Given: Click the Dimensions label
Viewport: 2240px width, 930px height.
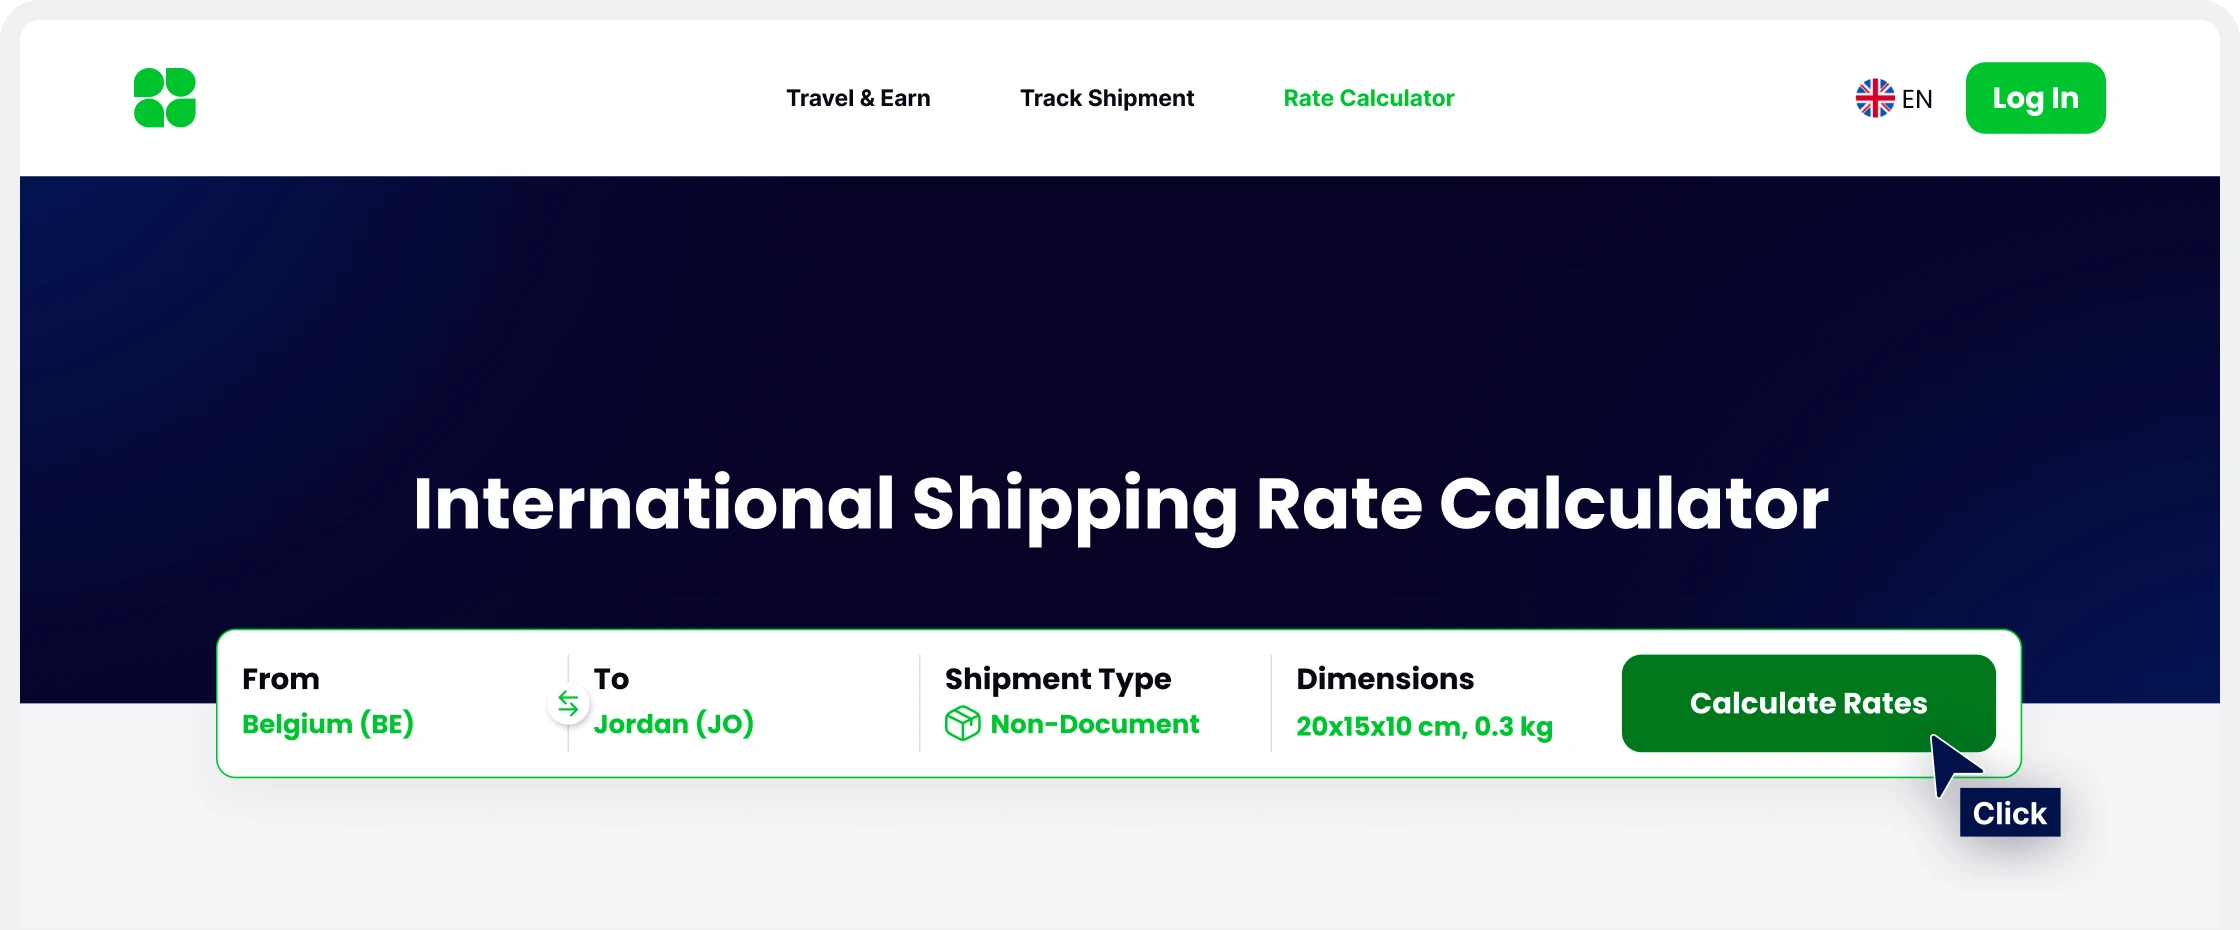Looking at the screenshot, I should [1385, 679].
